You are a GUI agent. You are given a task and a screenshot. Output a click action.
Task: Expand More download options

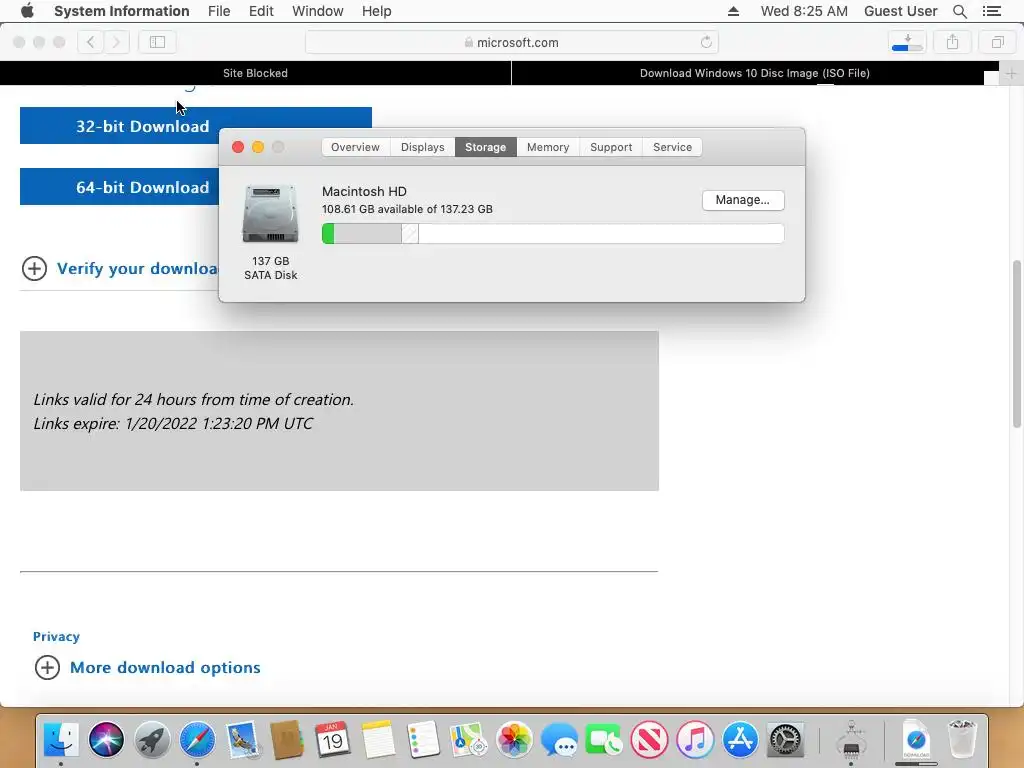47,667
